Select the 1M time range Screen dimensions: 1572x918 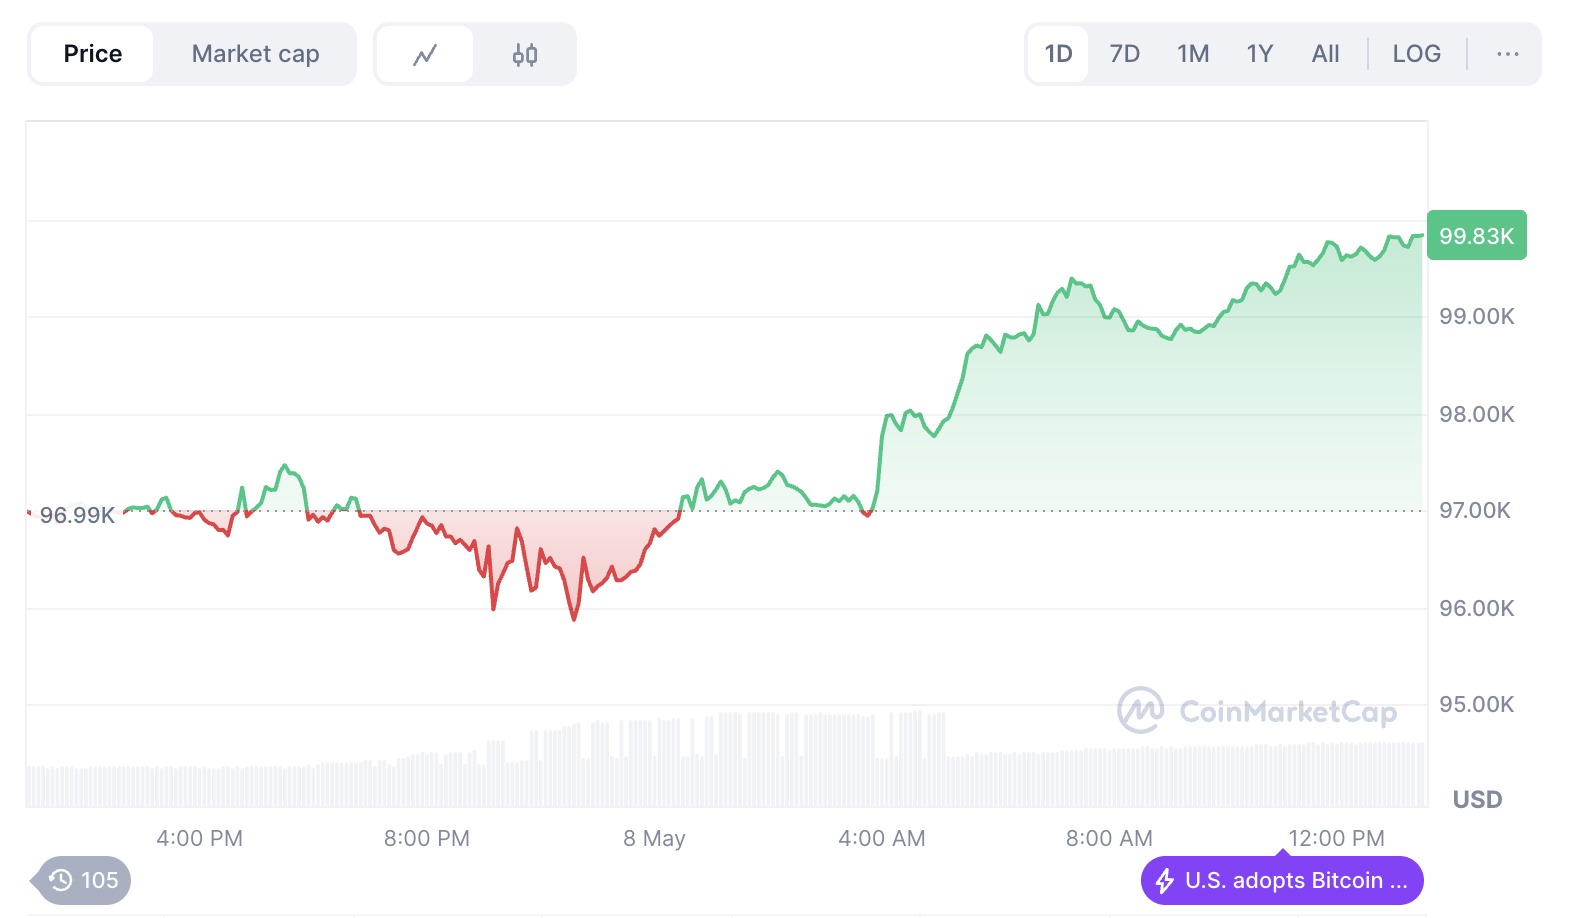tap(1193, 54)
